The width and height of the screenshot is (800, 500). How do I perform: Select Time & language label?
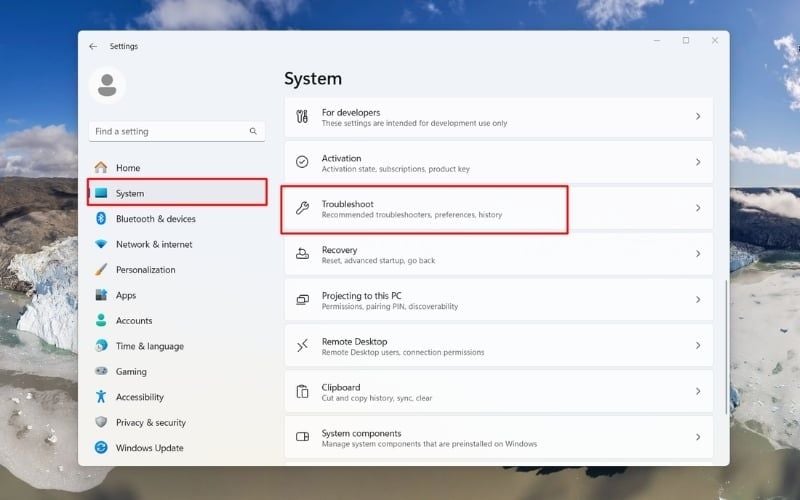(x=149, y=346)
